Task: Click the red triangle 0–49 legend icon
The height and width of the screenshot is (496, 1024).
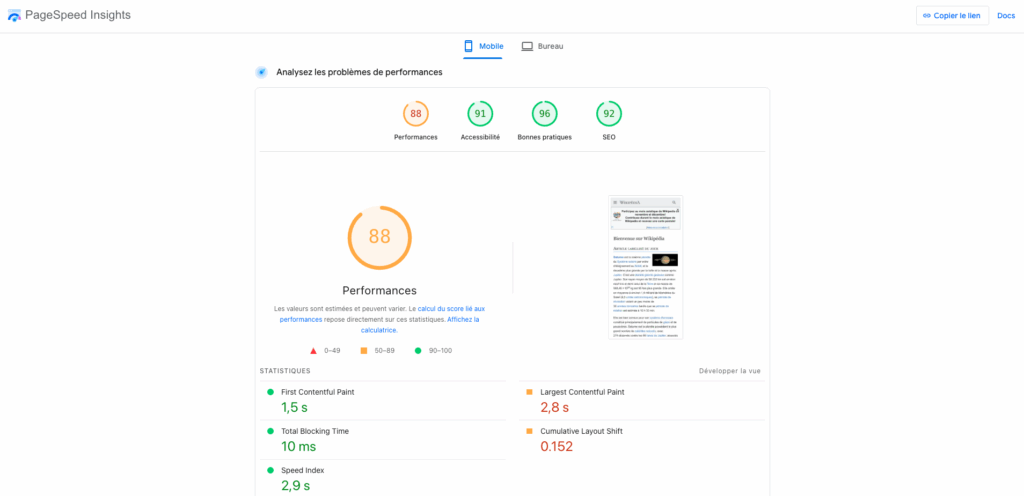Action: pyautogui.click(x=313, y=351)
